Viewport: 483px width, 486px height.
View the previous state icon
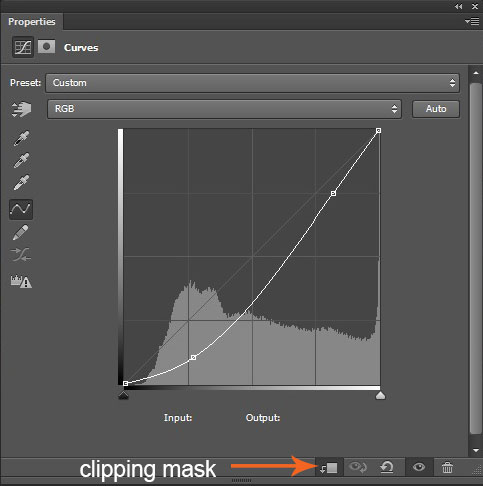[x=358, y=467]
